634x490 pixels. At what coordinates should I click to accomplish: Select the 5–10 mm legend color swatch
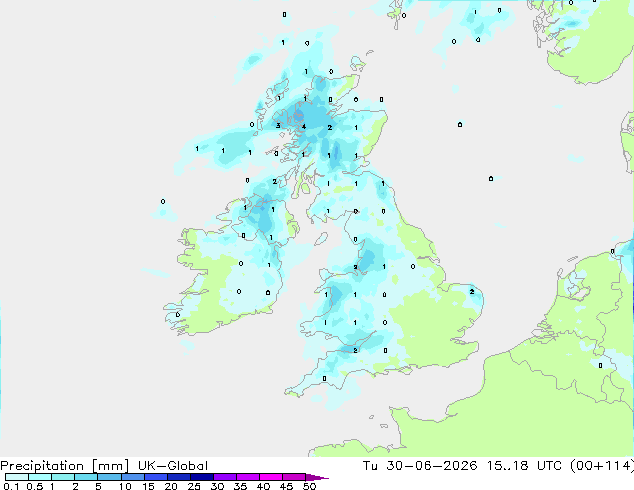[109, 477]
